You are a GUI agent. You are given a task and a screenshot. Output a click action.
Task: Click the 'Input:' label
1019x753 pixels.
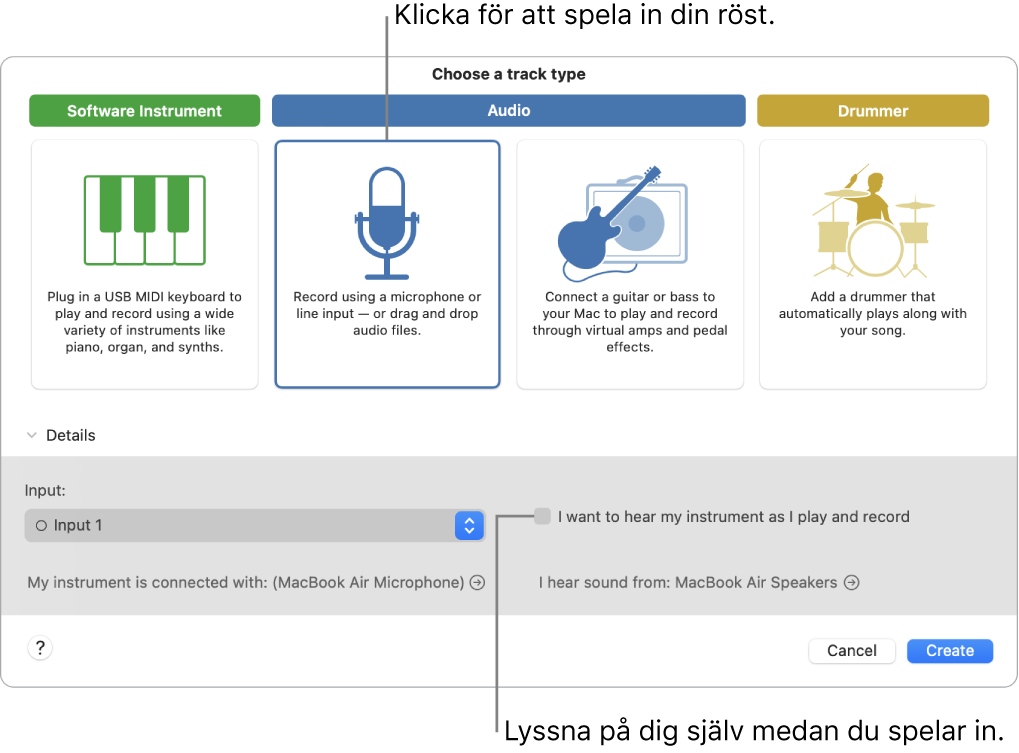[45, 491]
